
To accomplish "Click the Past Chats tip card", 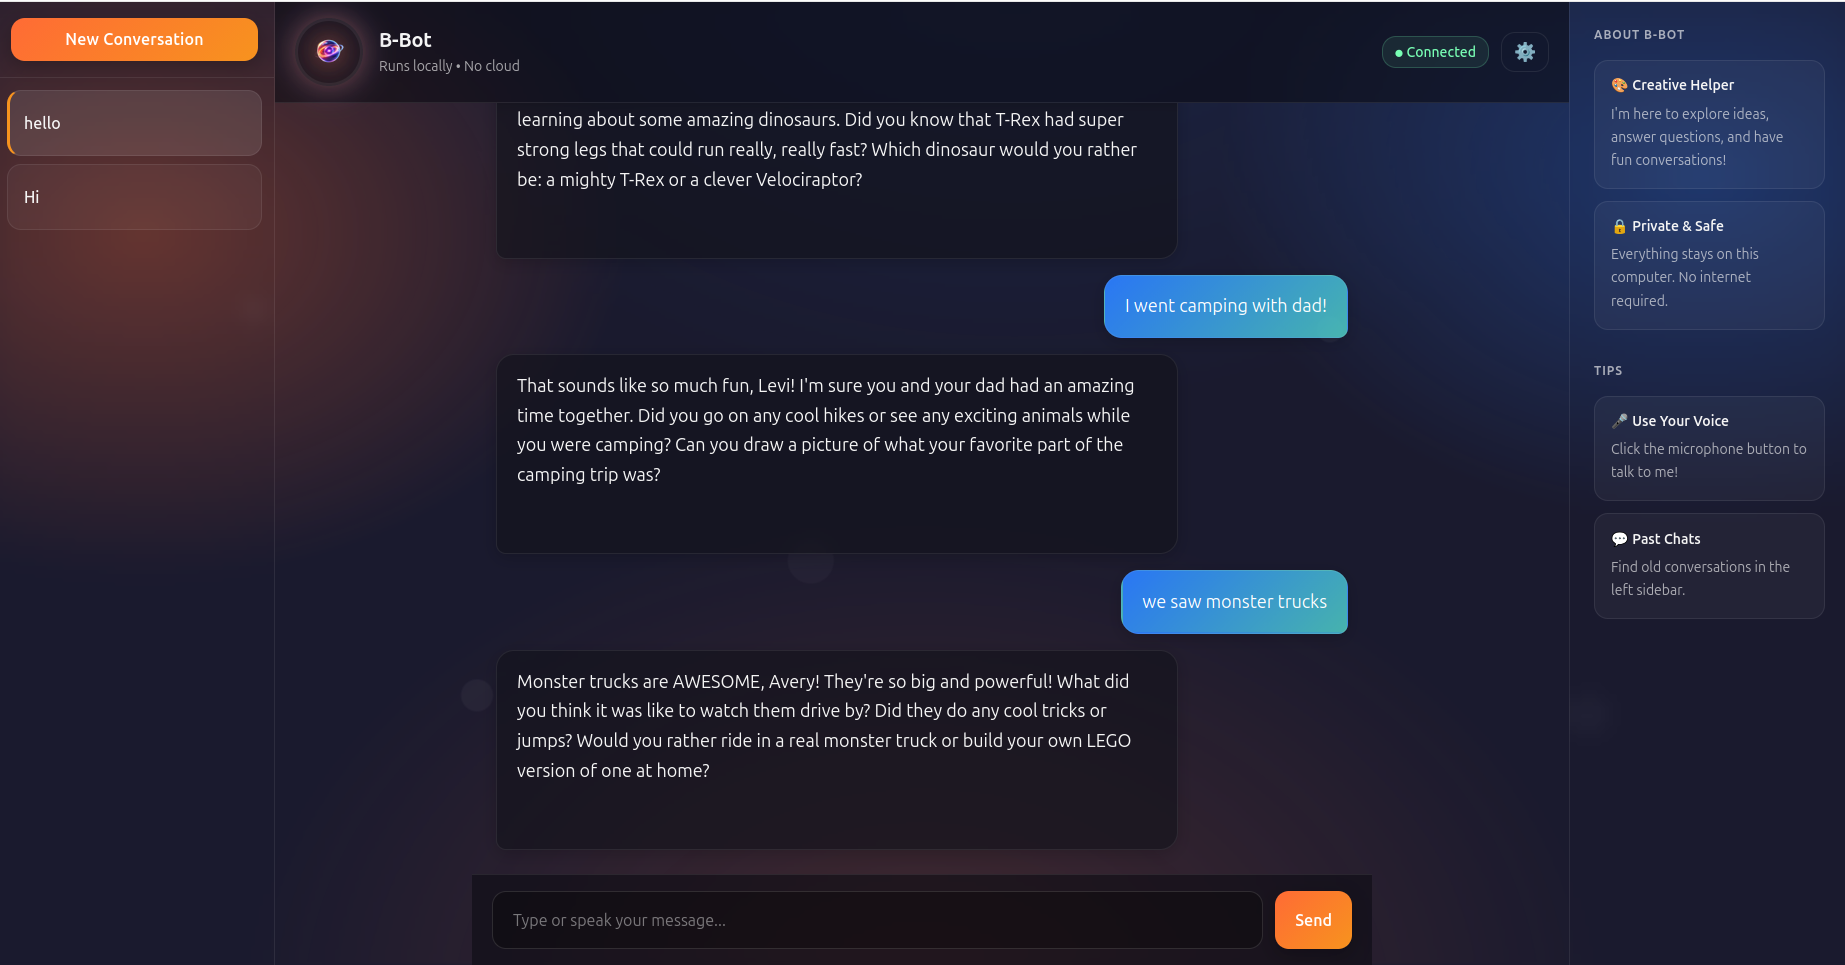I will pyautogui.click(x=1709, y=565).
